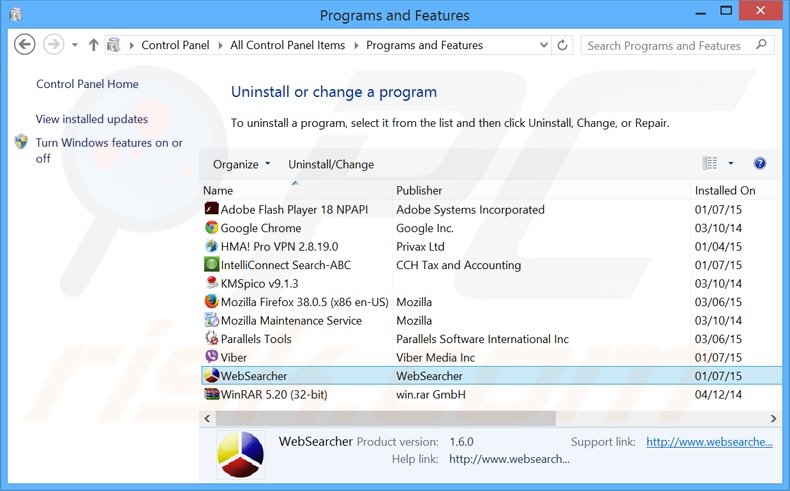Expand arrow after Control Panel breadcrumb
790x491 pixels.
click(x=220, y=45)
